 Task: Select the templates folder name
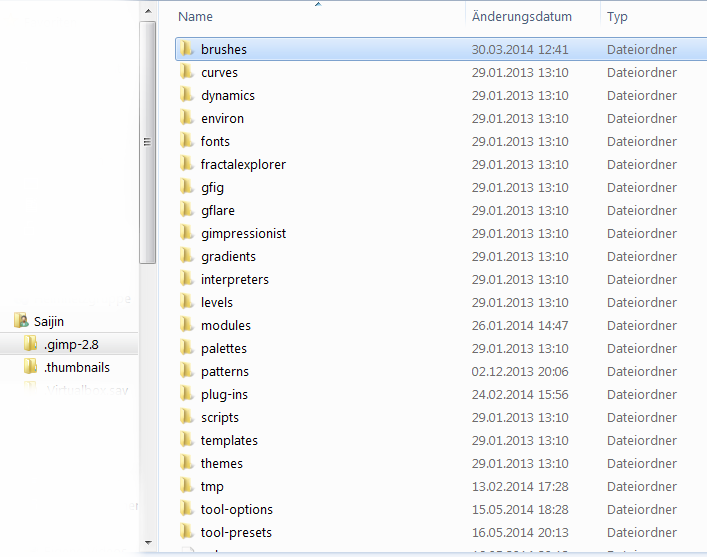(229, 441)
